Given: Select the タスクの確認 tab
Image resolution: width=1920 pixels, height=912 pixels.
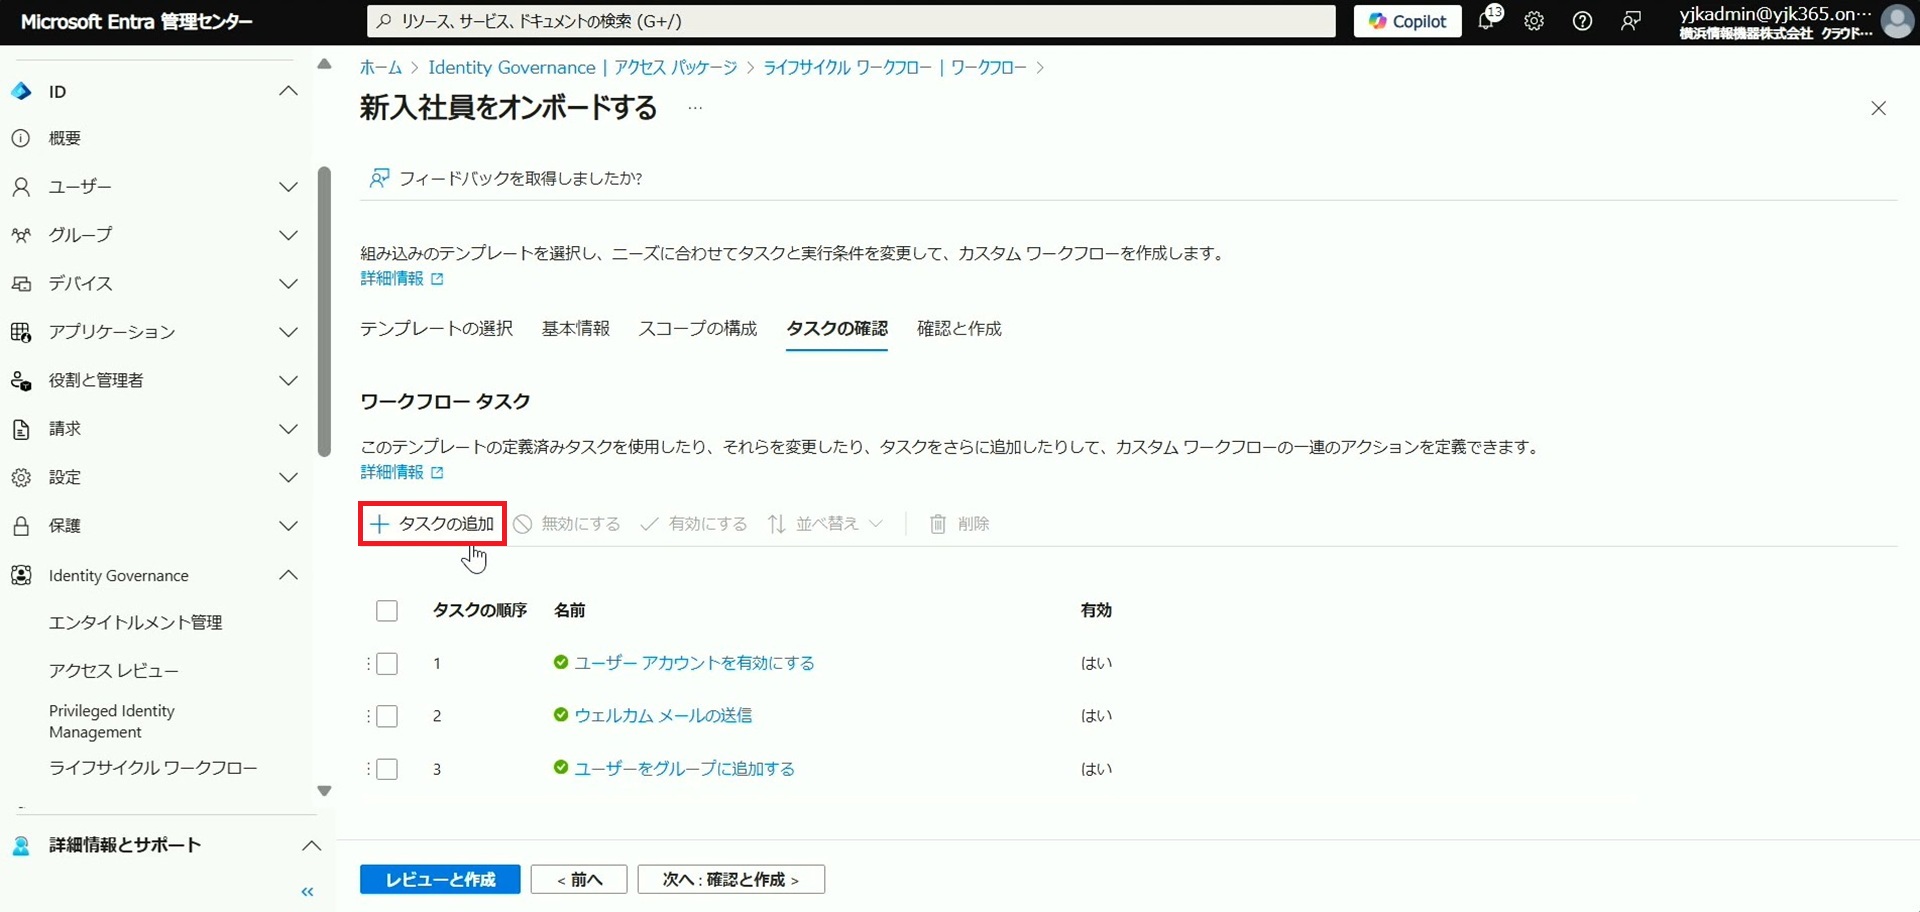Looking at the screenshot, I should click(x=837, y=328).
